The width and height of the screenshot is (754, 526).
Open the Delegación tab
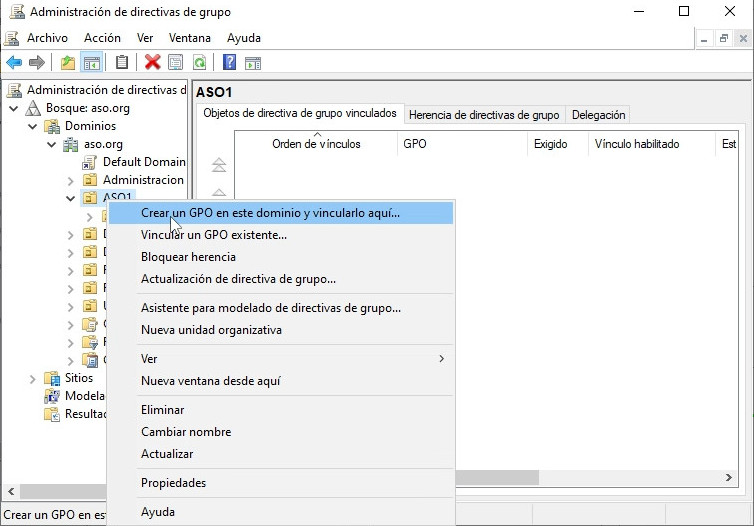(x=599, y=115)
